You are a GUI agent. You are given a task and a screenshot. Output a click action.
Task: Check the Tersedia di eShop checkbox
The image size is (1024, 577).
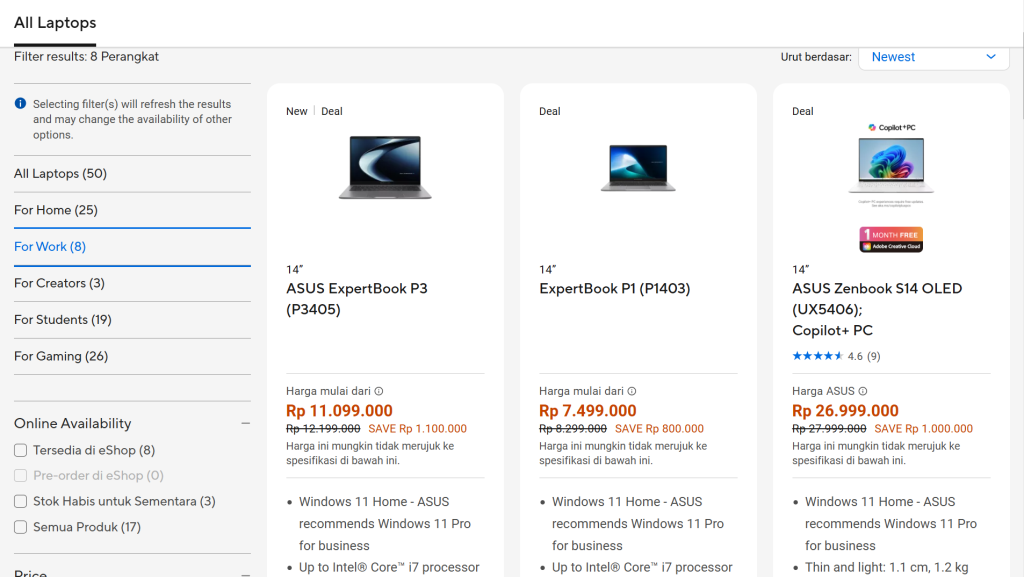[x=21, y=451]
